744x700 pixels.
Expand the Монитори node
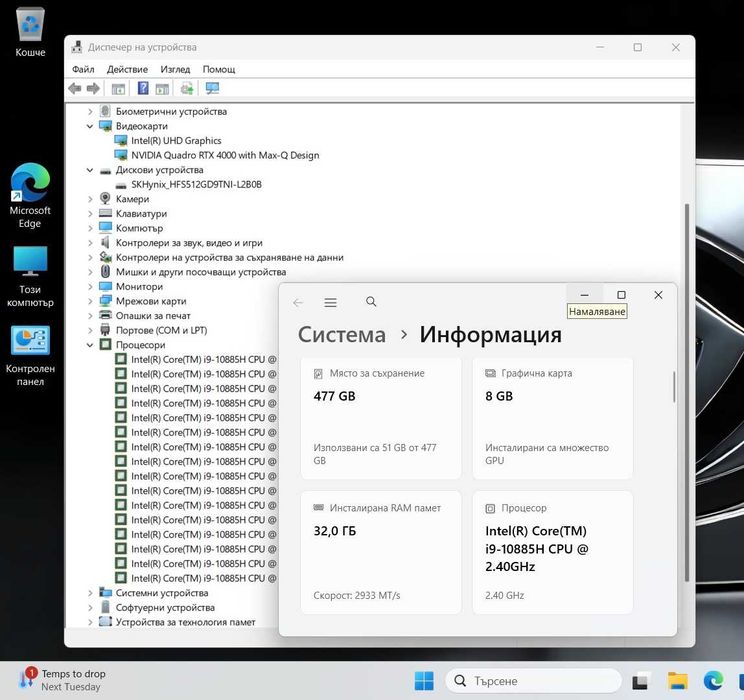(x=90, y=287)
